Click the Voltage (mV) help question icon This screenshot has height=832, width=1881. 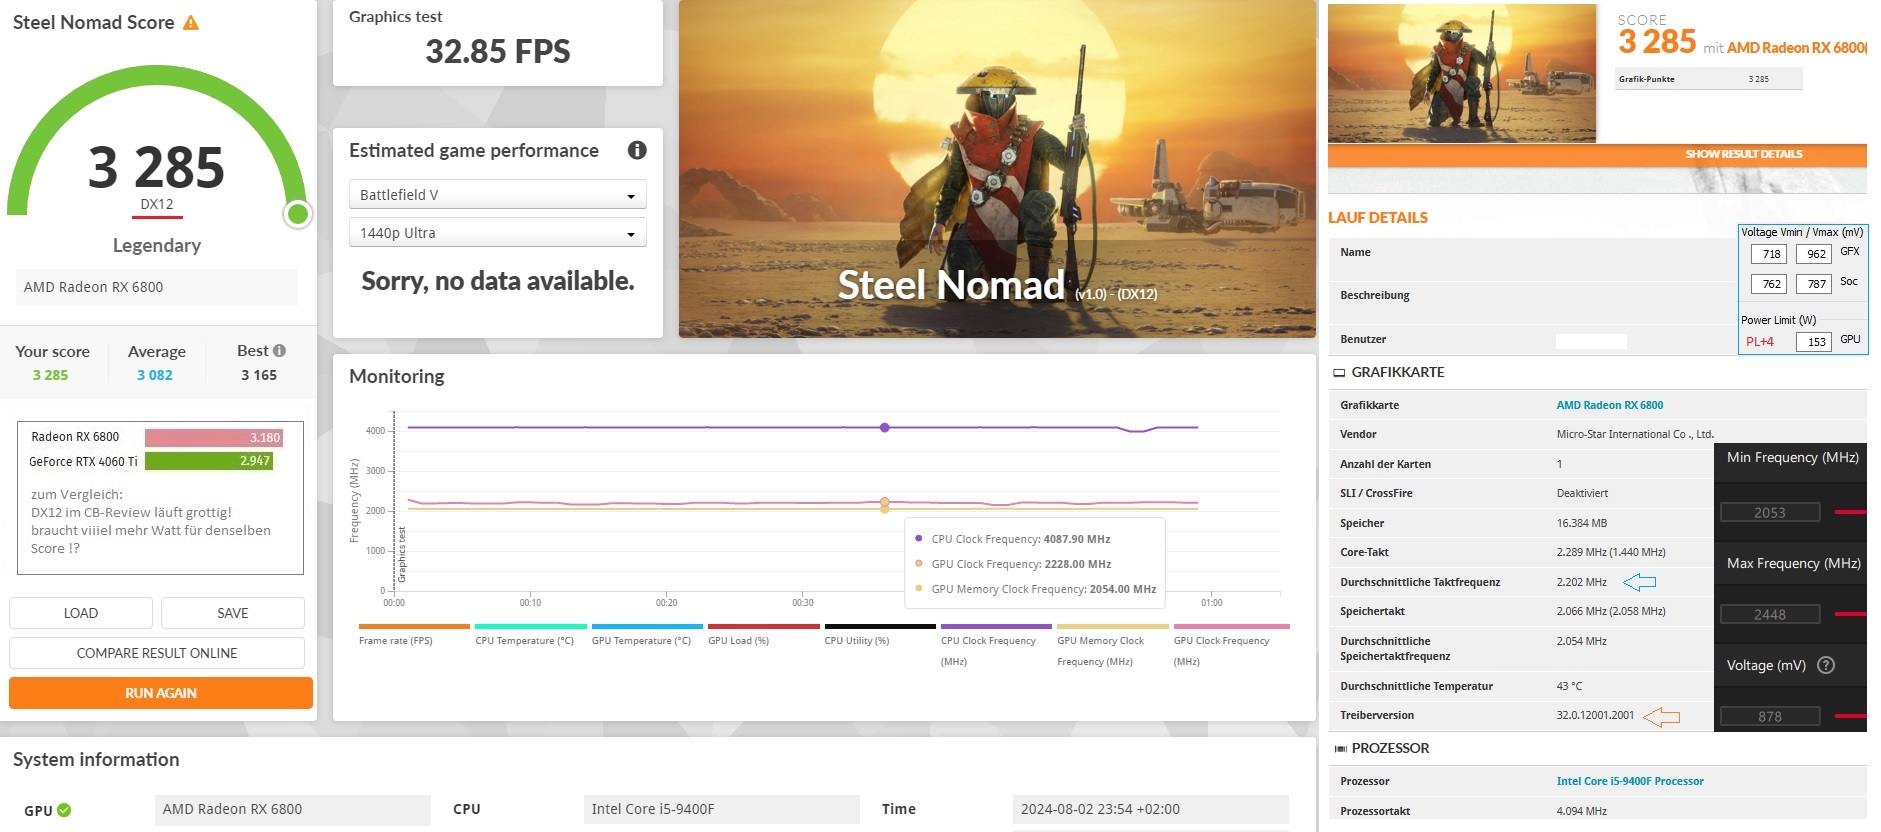tap(1825, 665)
